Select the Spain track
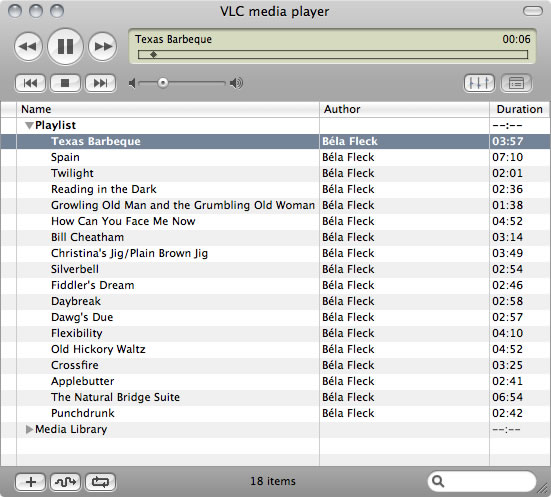This screenshot has width=551, height=497. pos(65,157)
